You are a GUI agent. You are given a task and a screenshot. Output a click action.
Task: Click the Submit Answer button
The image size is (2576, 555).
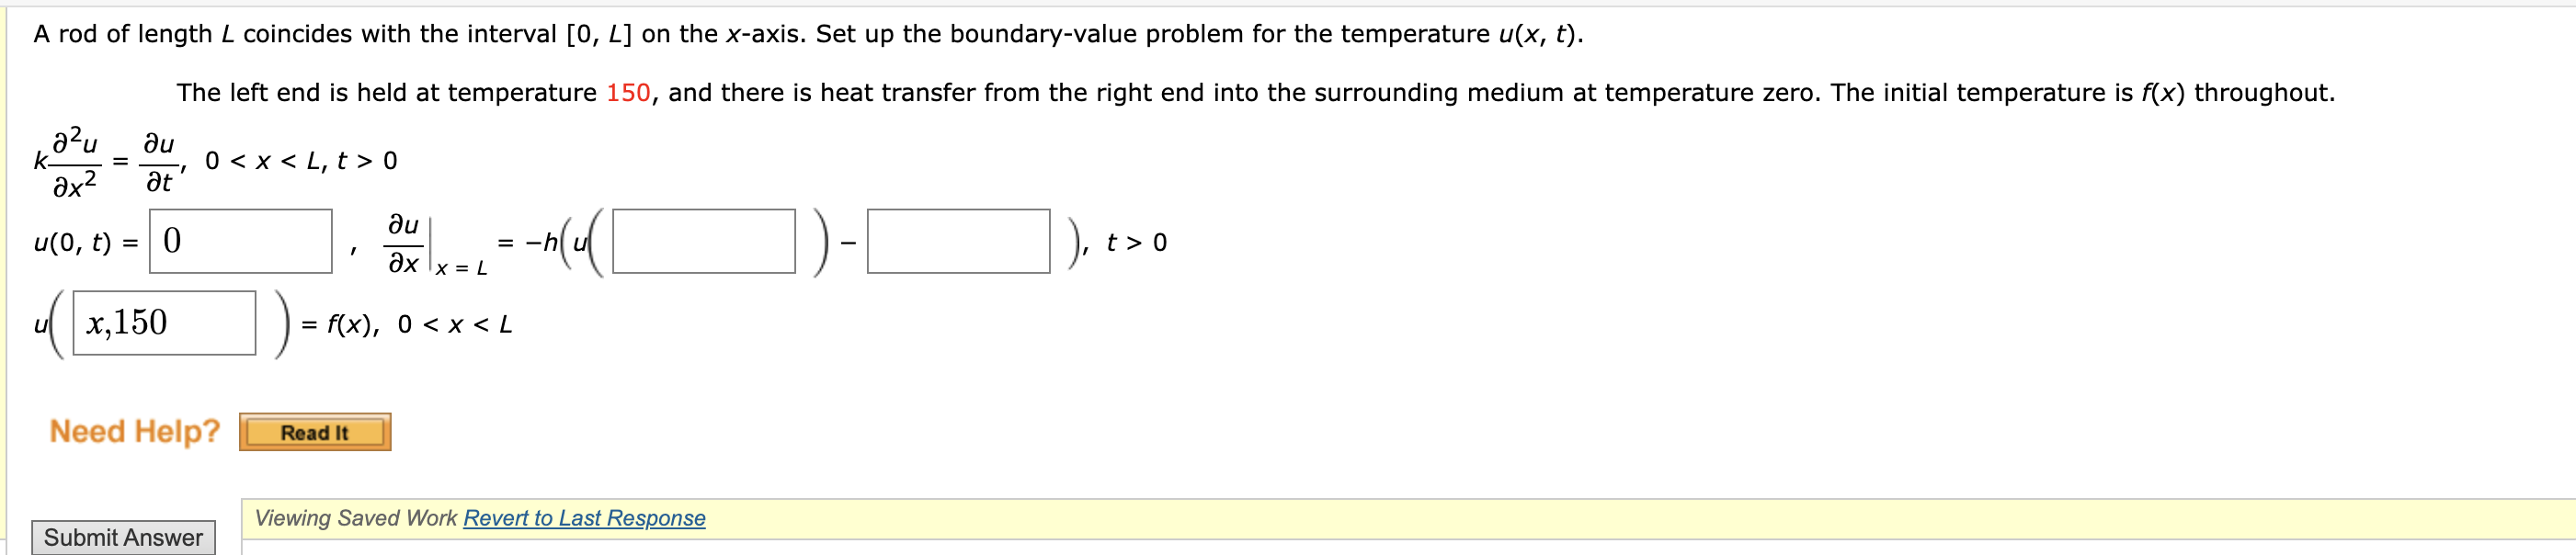[120, 537]
